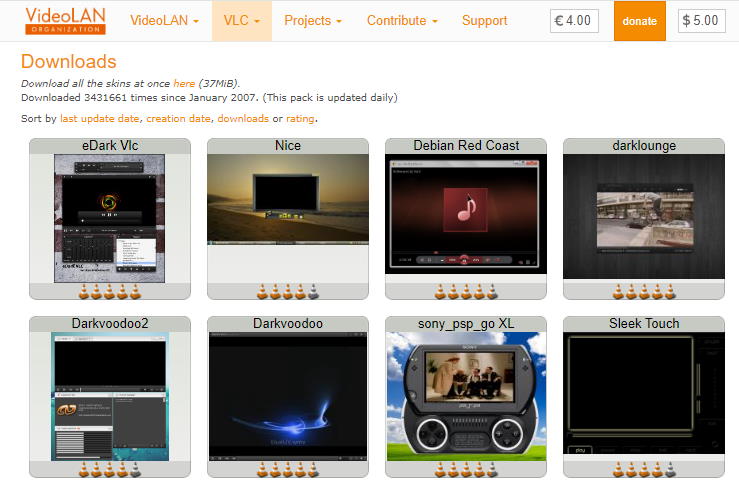Click the cone rating under Nice
This screenshot has width=739, height=489.
288,292
